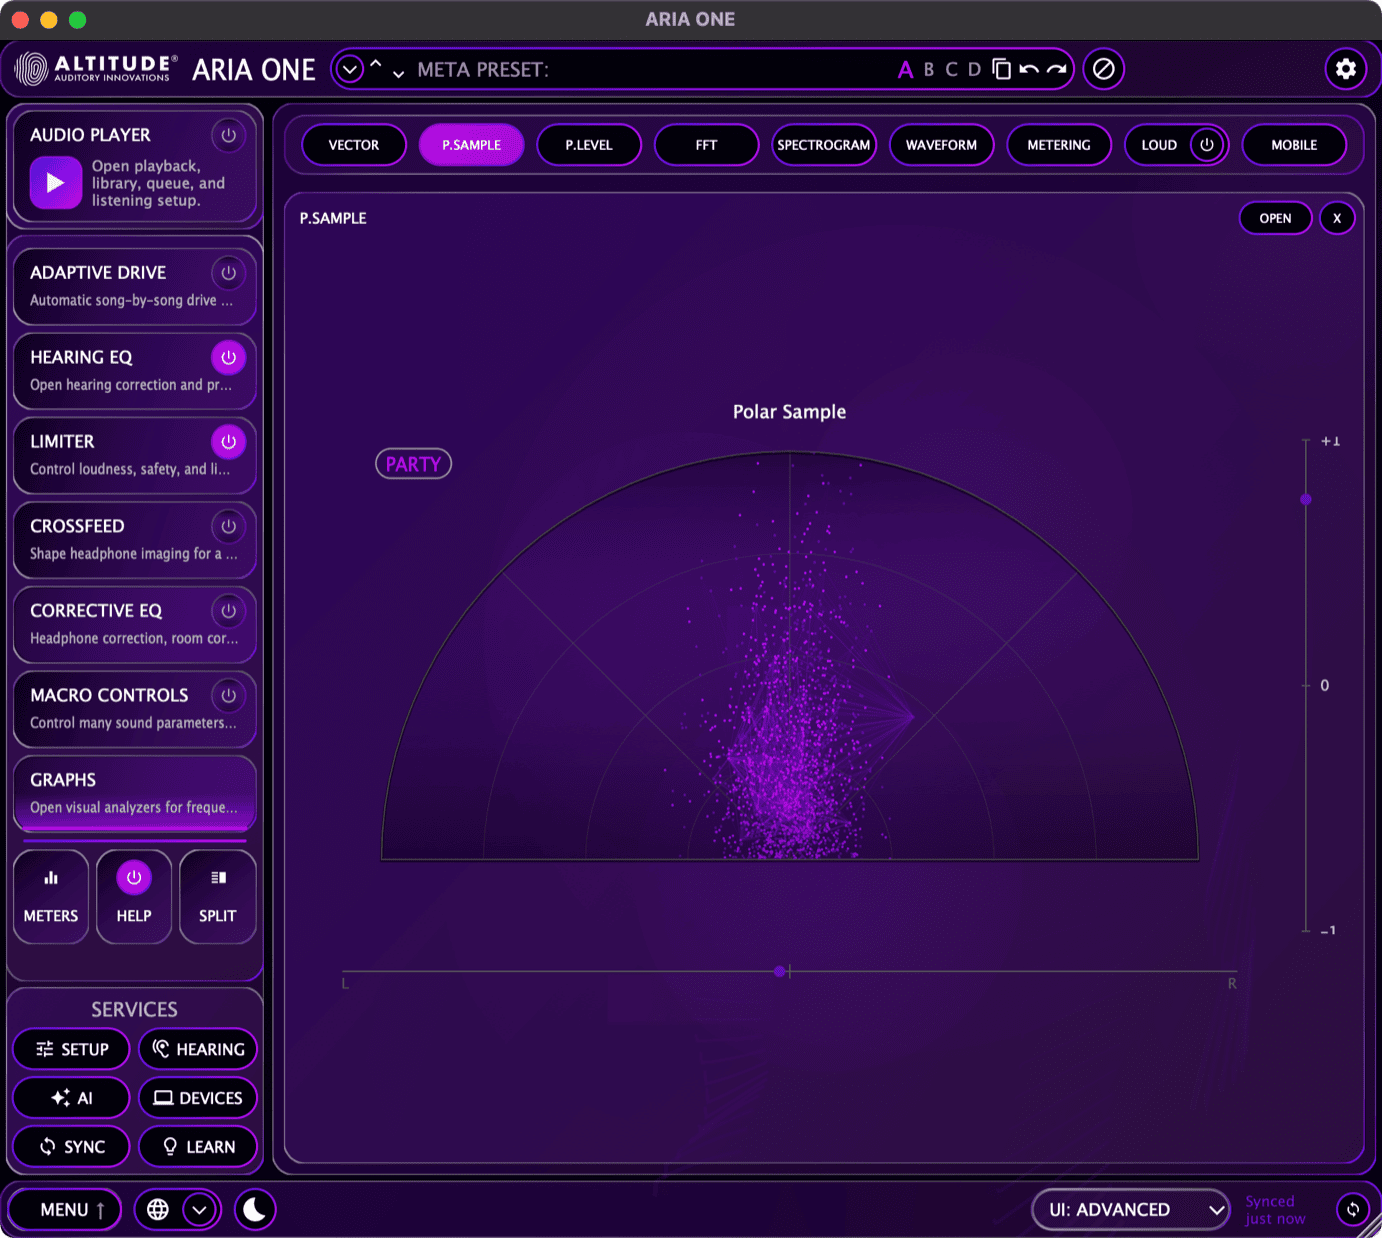This screenshot has width=1382, height=1238.
Task: Toggle Corrective EQ power button
Action: pyautogui.click(x=229, y=611)
